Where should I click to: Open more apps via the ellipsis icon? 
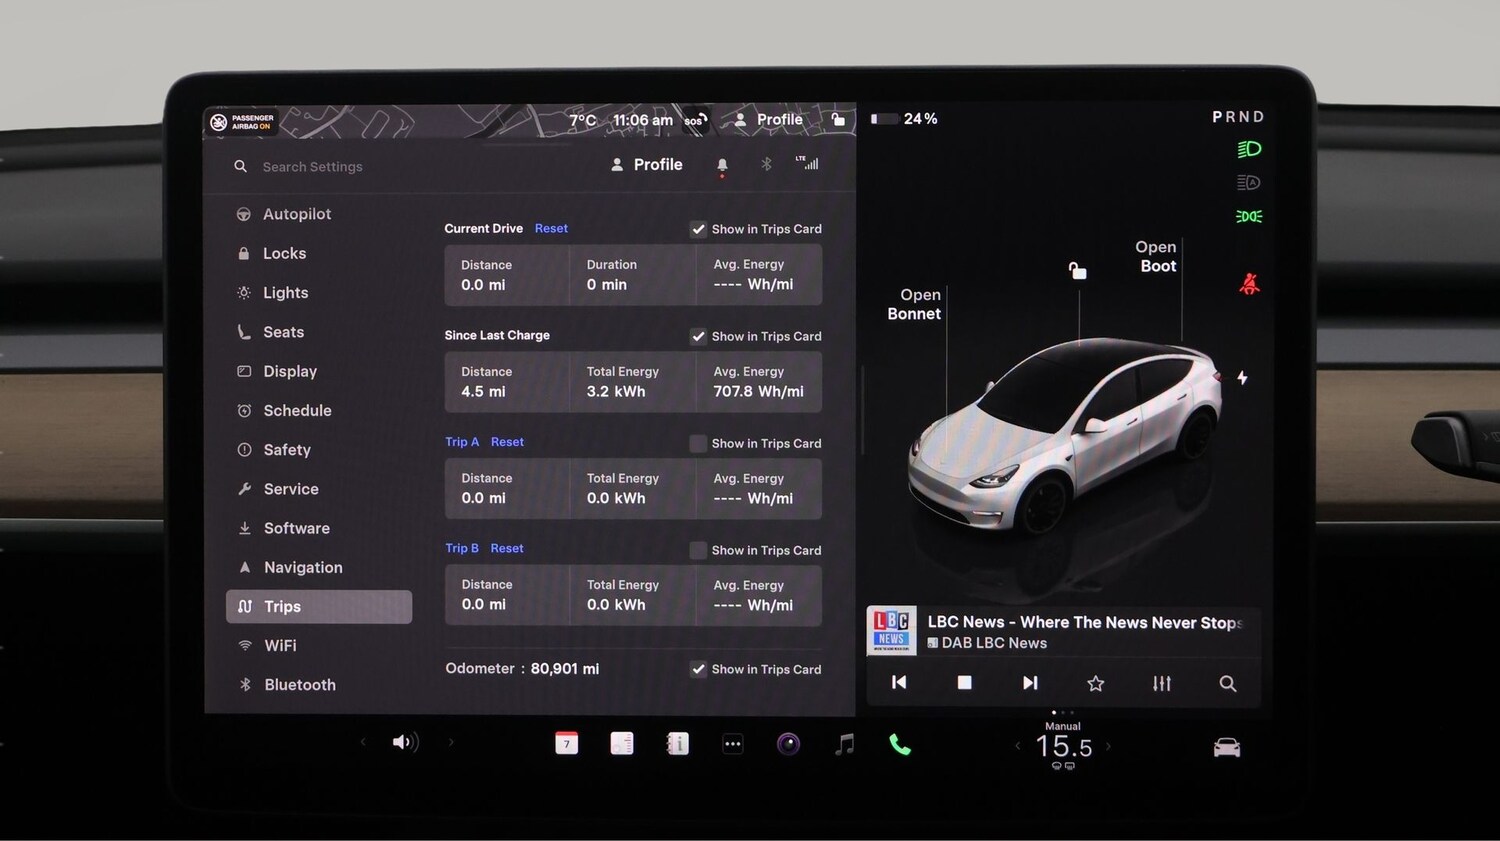click(732, 742)
